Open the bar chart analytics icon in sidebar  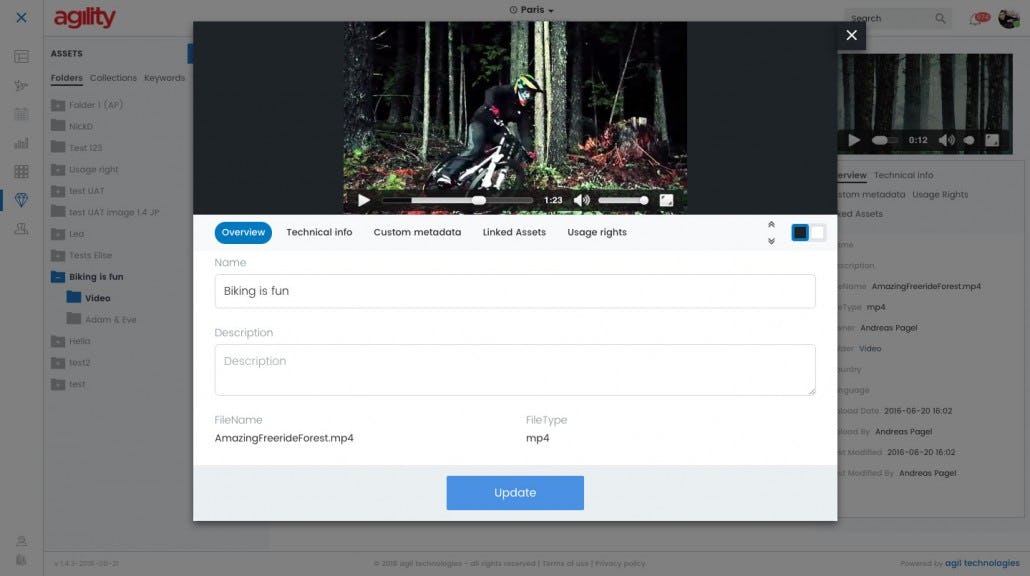pyautogui.click(x=20, y=142)
